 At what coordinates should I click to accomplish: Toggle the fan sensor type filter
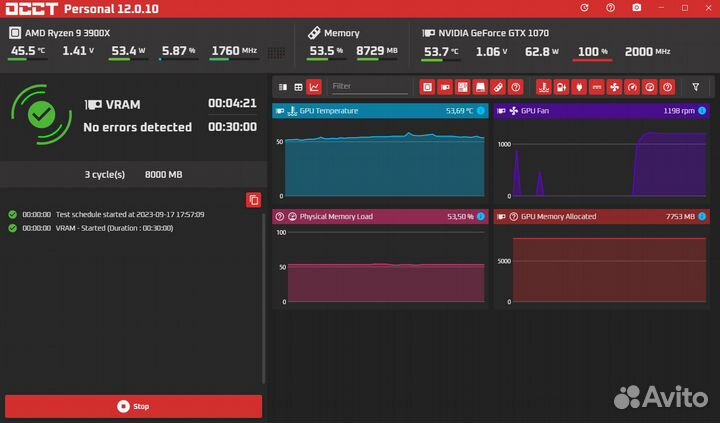pos(614,87)
